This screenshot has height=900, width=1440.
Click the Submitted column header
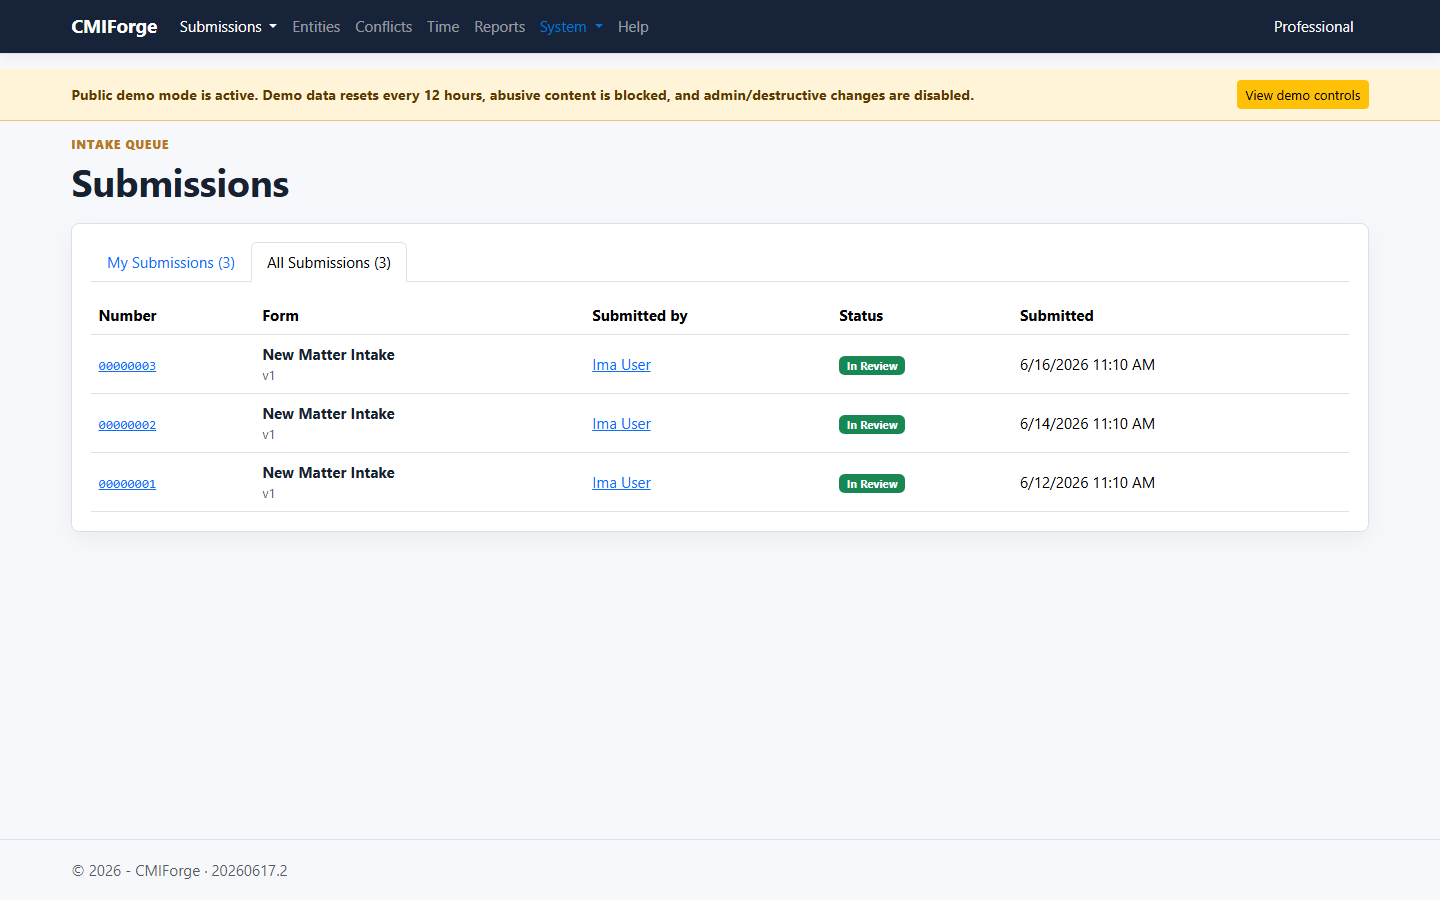pos(1056,316)
